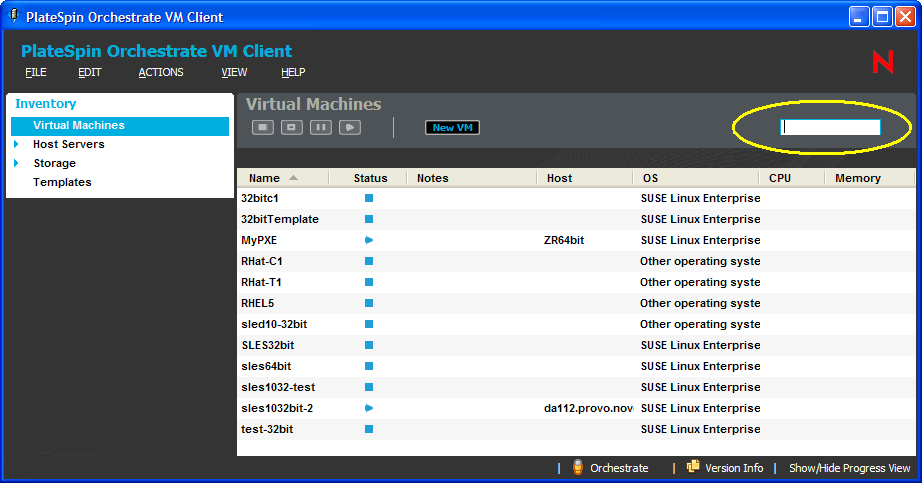Select the sles64bit virtual machine row
Viewport: 922px width, 483px height.
click(576, 366)
